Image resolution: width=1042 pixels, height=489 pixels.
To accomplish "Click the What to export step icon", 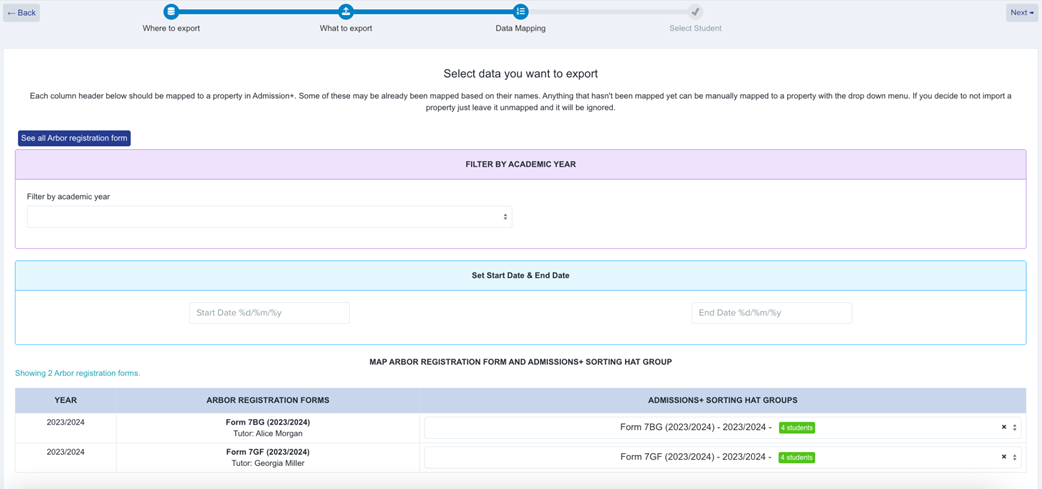I will pos(346,11).
